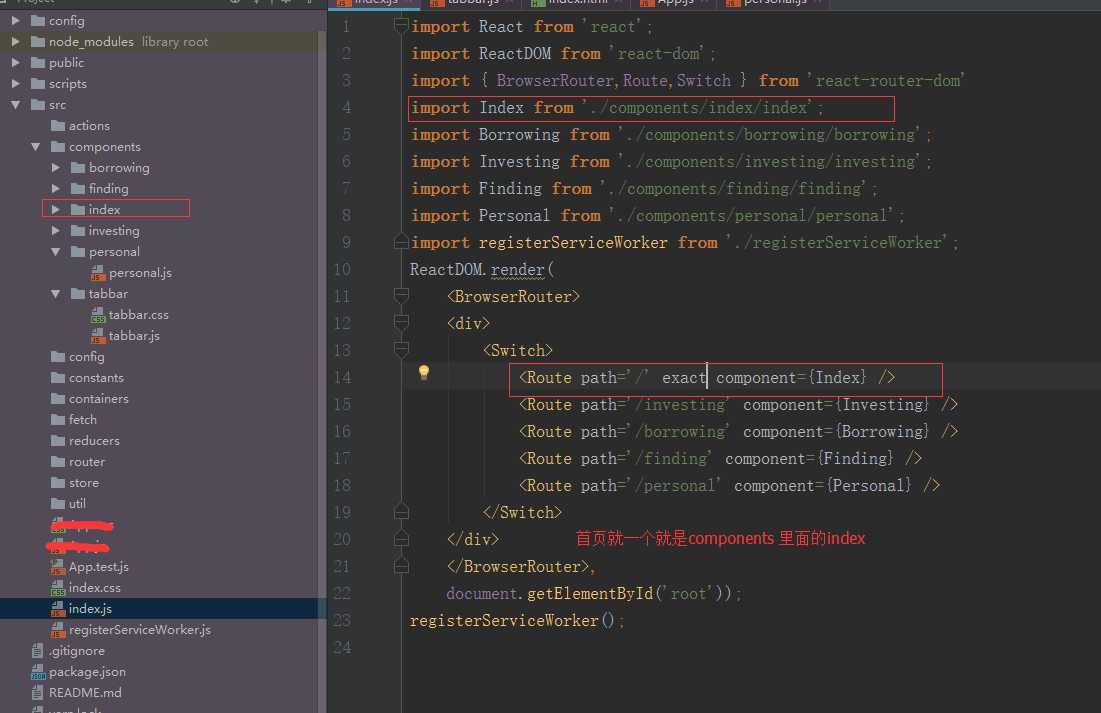
Task: Click the tabbar.js file icon in tree
Action: [x=98, y=336]
